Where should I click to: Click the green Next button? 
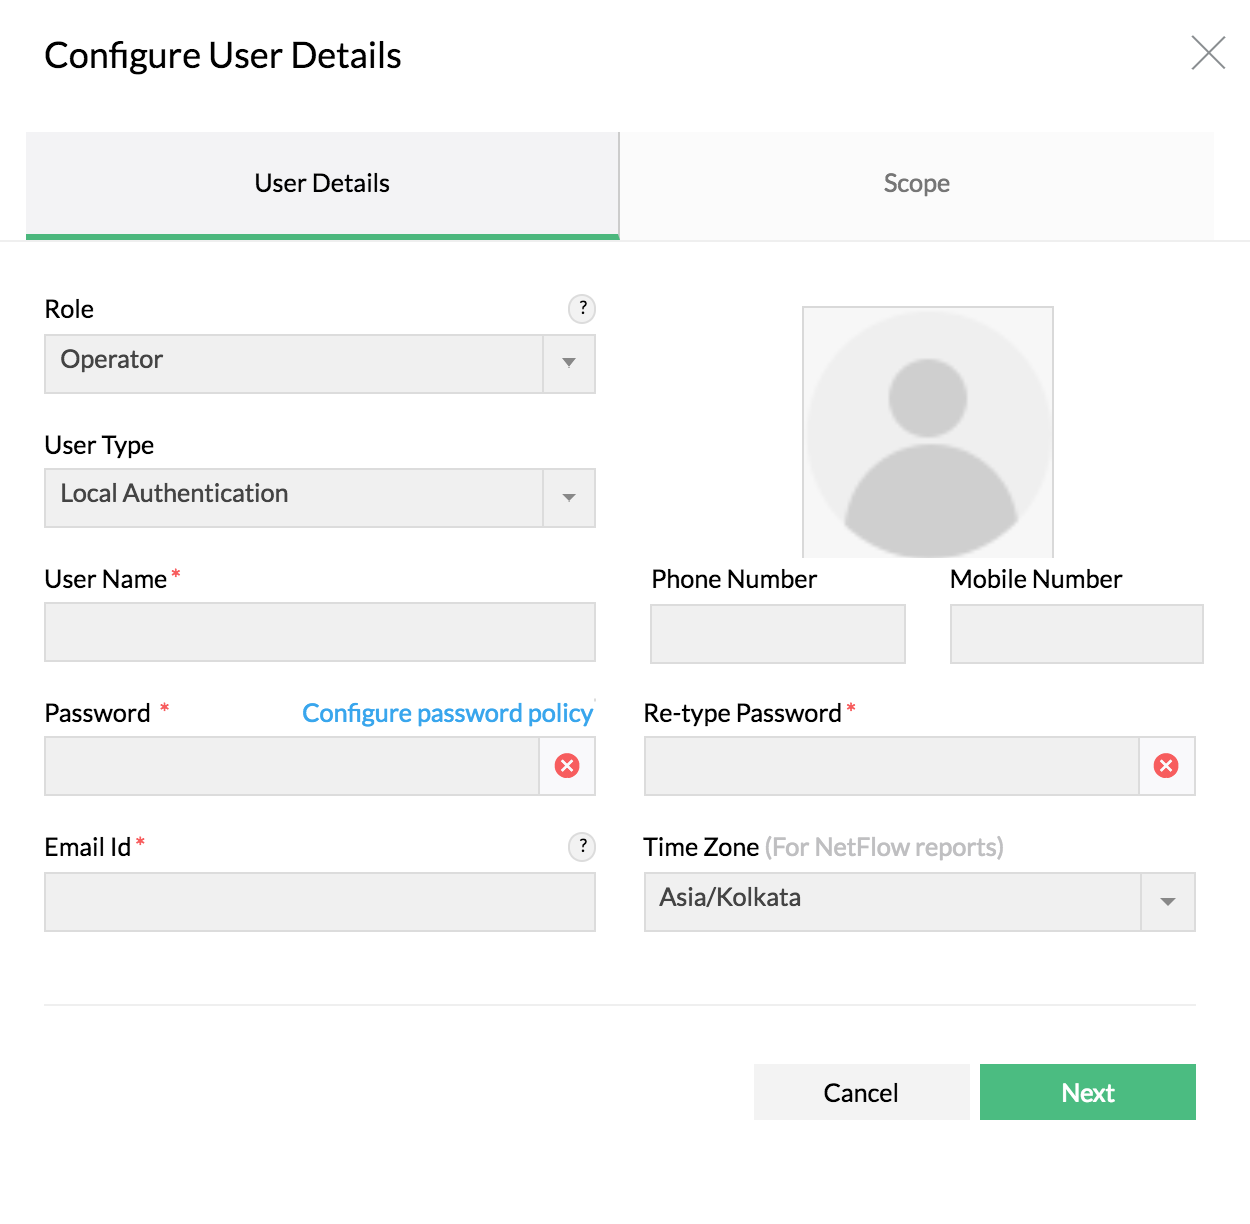coord(1087,1092)
